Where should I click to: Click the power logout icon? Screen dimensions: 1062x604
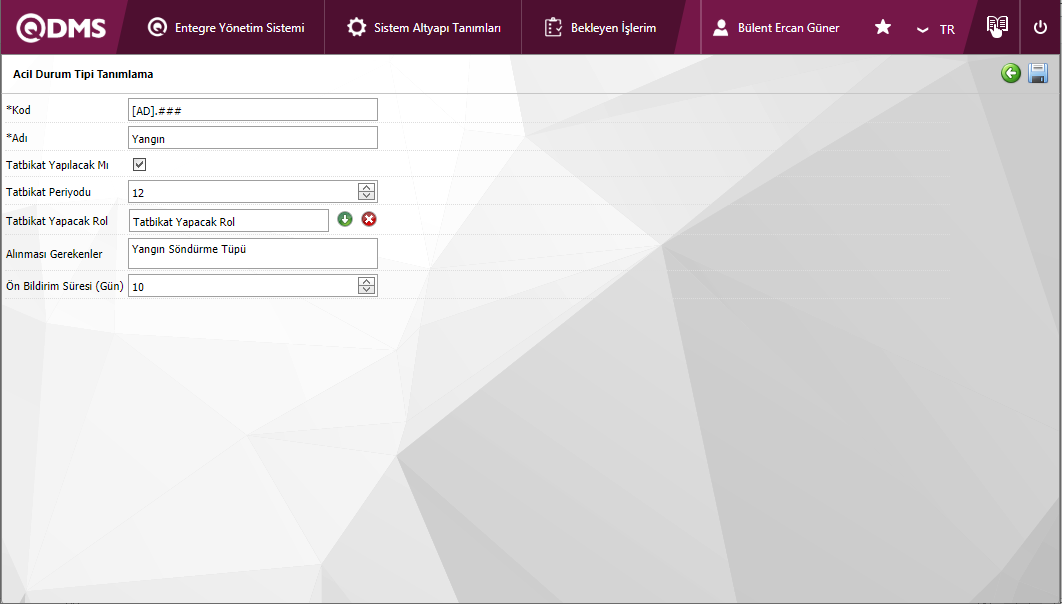[x=1040, y=28]
